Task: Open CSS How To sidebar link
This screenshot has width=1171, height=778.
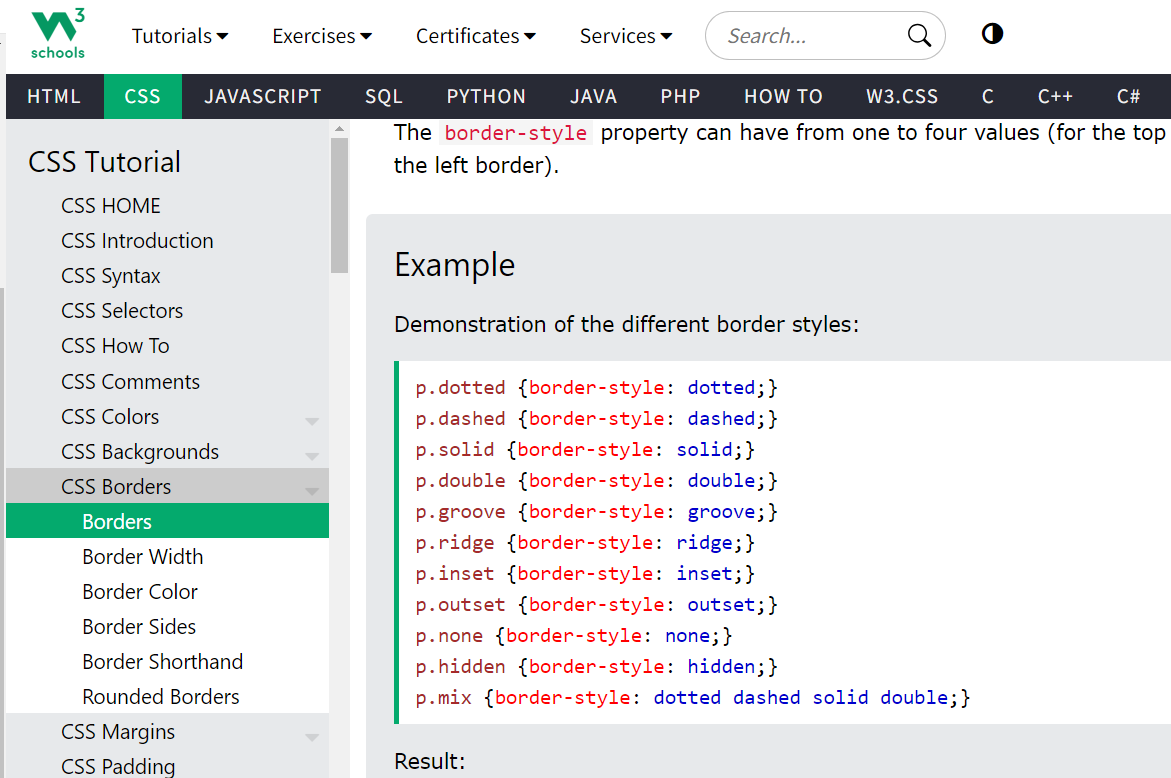Action: (167, 346)
